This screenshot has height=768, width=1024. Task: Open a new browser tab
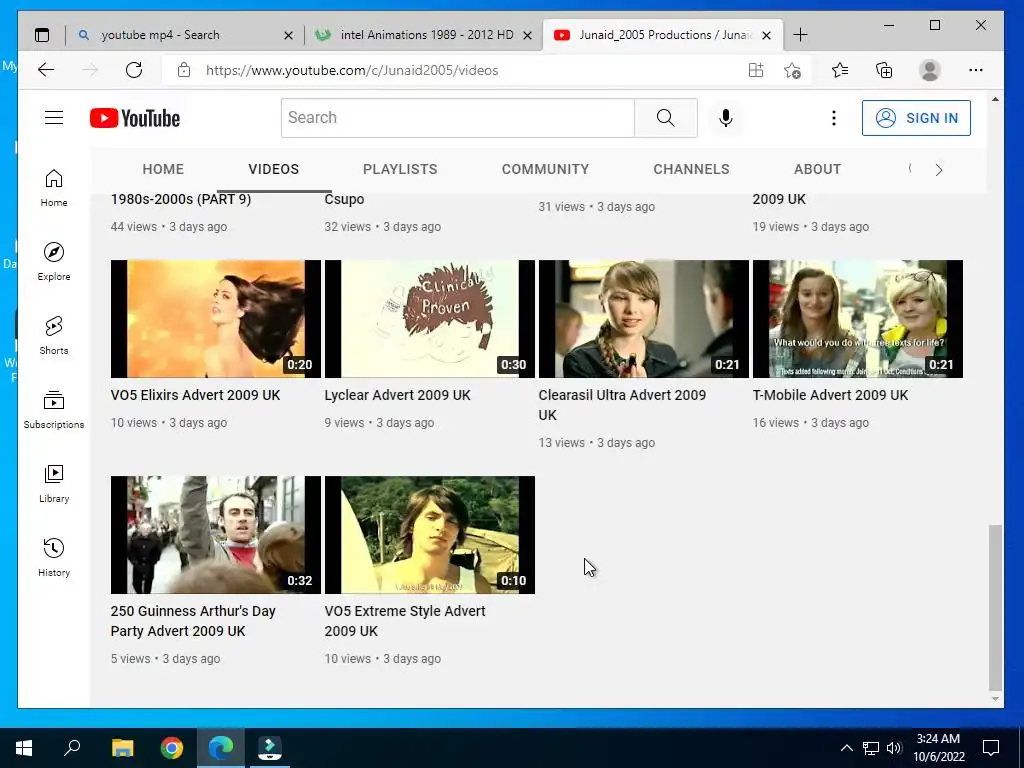[x=800, y=35]
